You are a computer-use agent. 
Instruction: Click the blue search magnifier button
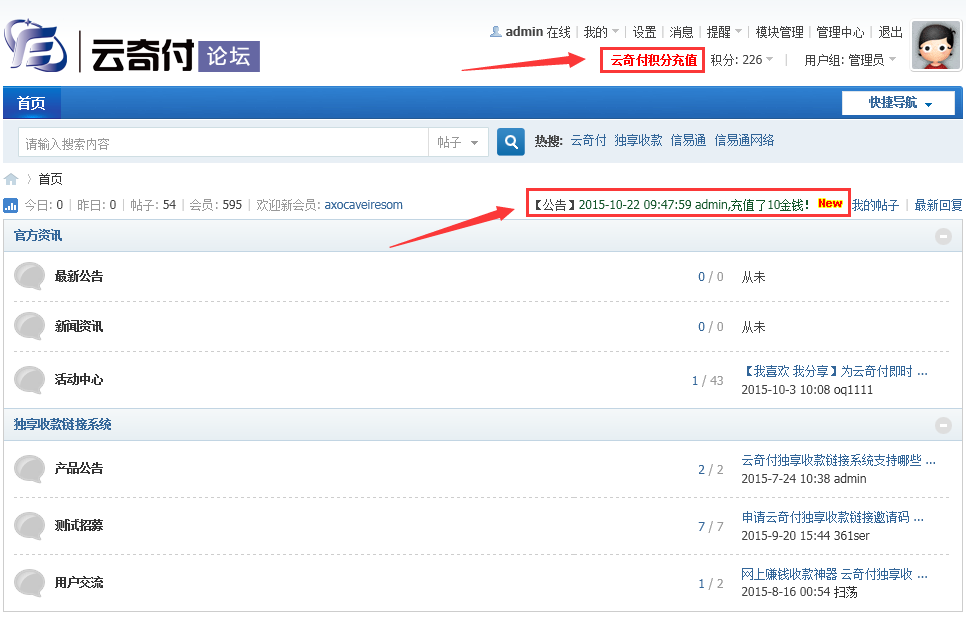coord(511,142)
